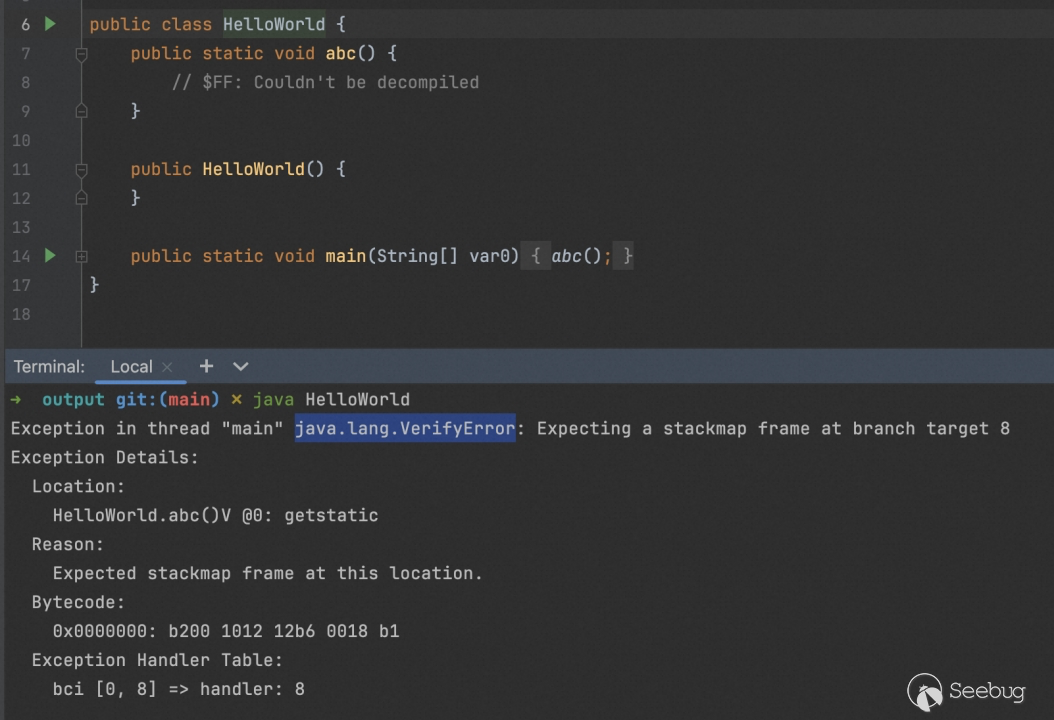The width and height of the screenshot is (1054, 720).
Task: Click the abc method name in its declaration
Action: [x=340, y=54]
